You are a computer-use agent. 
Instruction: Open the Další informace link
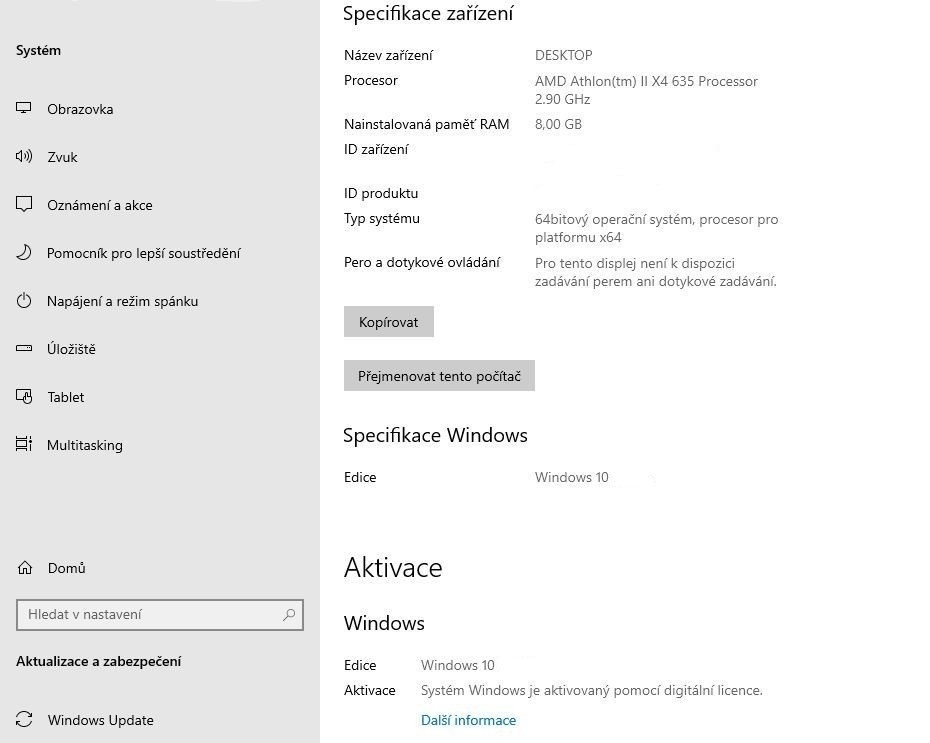point(468,720)
